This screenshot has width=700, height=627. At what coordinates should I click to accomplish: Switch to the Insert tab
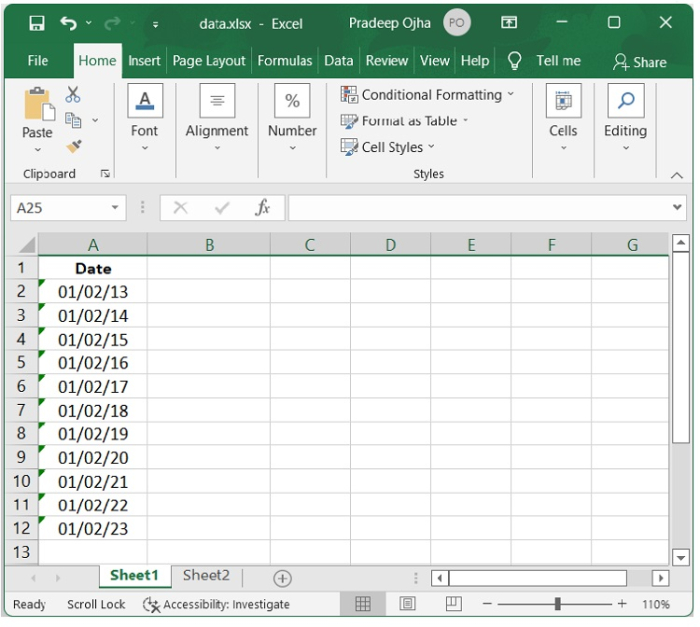pyautogui.click(x=144, y=61)
